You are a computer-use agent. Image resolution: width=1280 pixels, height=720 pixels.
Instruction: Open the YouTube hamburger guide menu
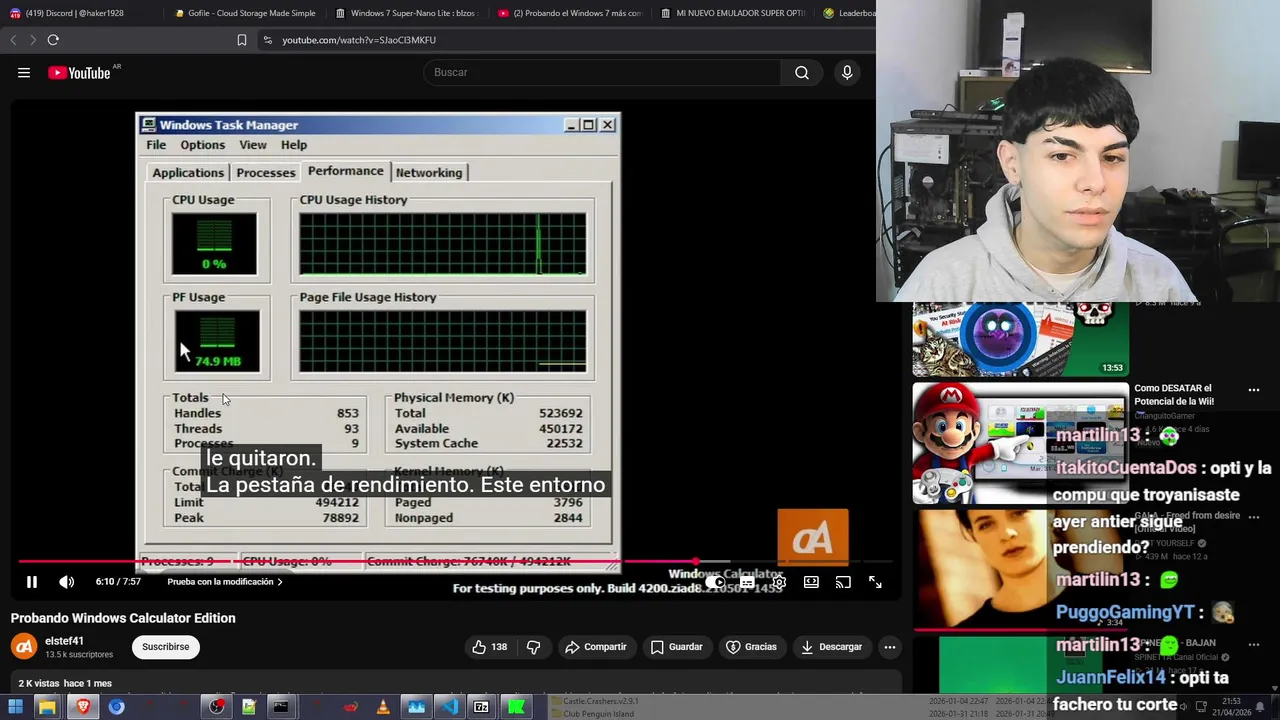click(24, 72)
